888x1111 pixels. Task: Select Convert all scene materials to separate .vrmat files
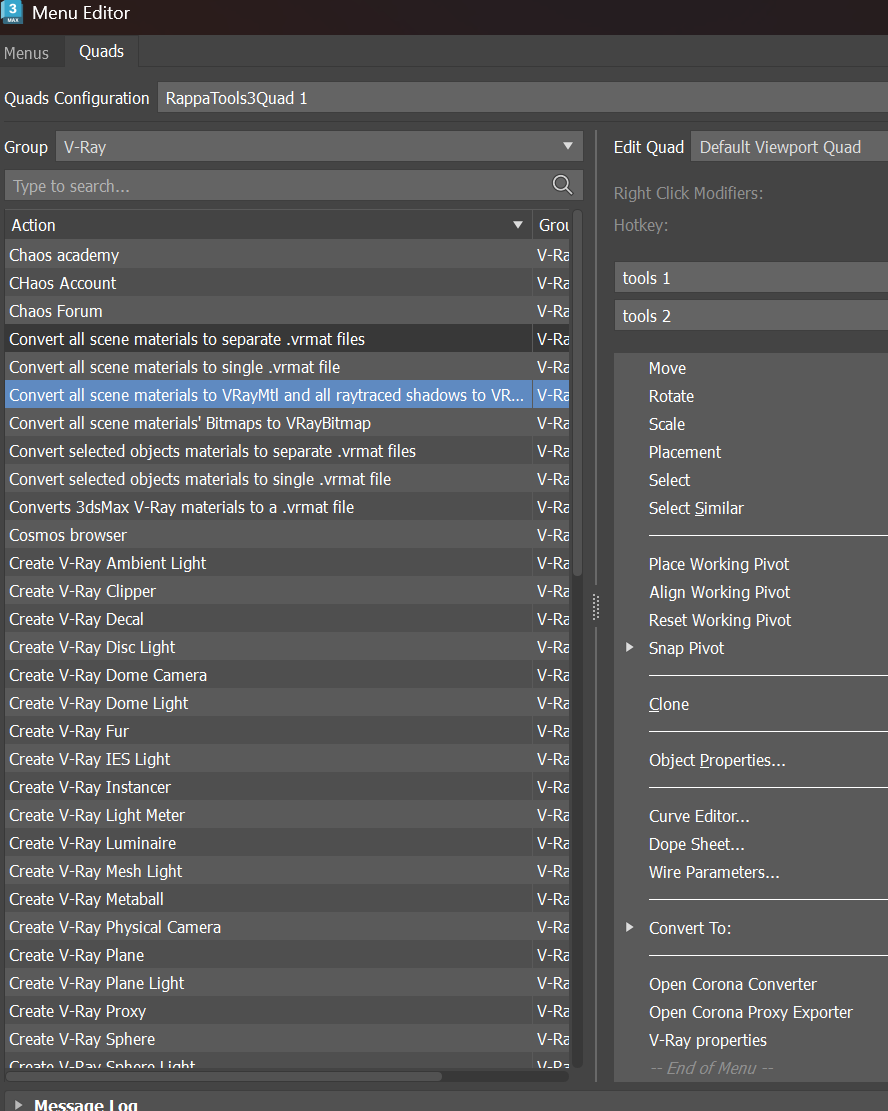pyautogui.click(x=287, y=339)
